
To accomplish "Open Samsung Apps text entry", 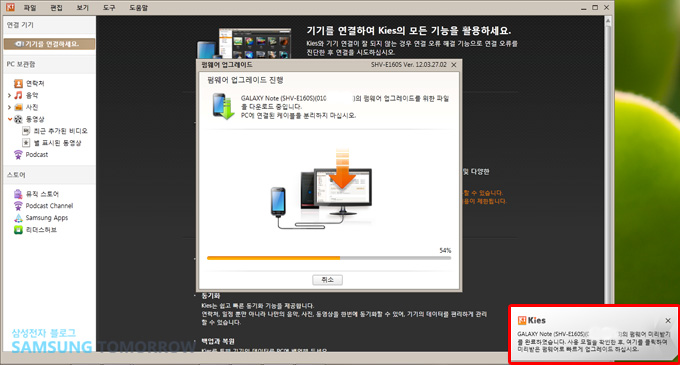I will pyautogui.click(x=47, y=218).
